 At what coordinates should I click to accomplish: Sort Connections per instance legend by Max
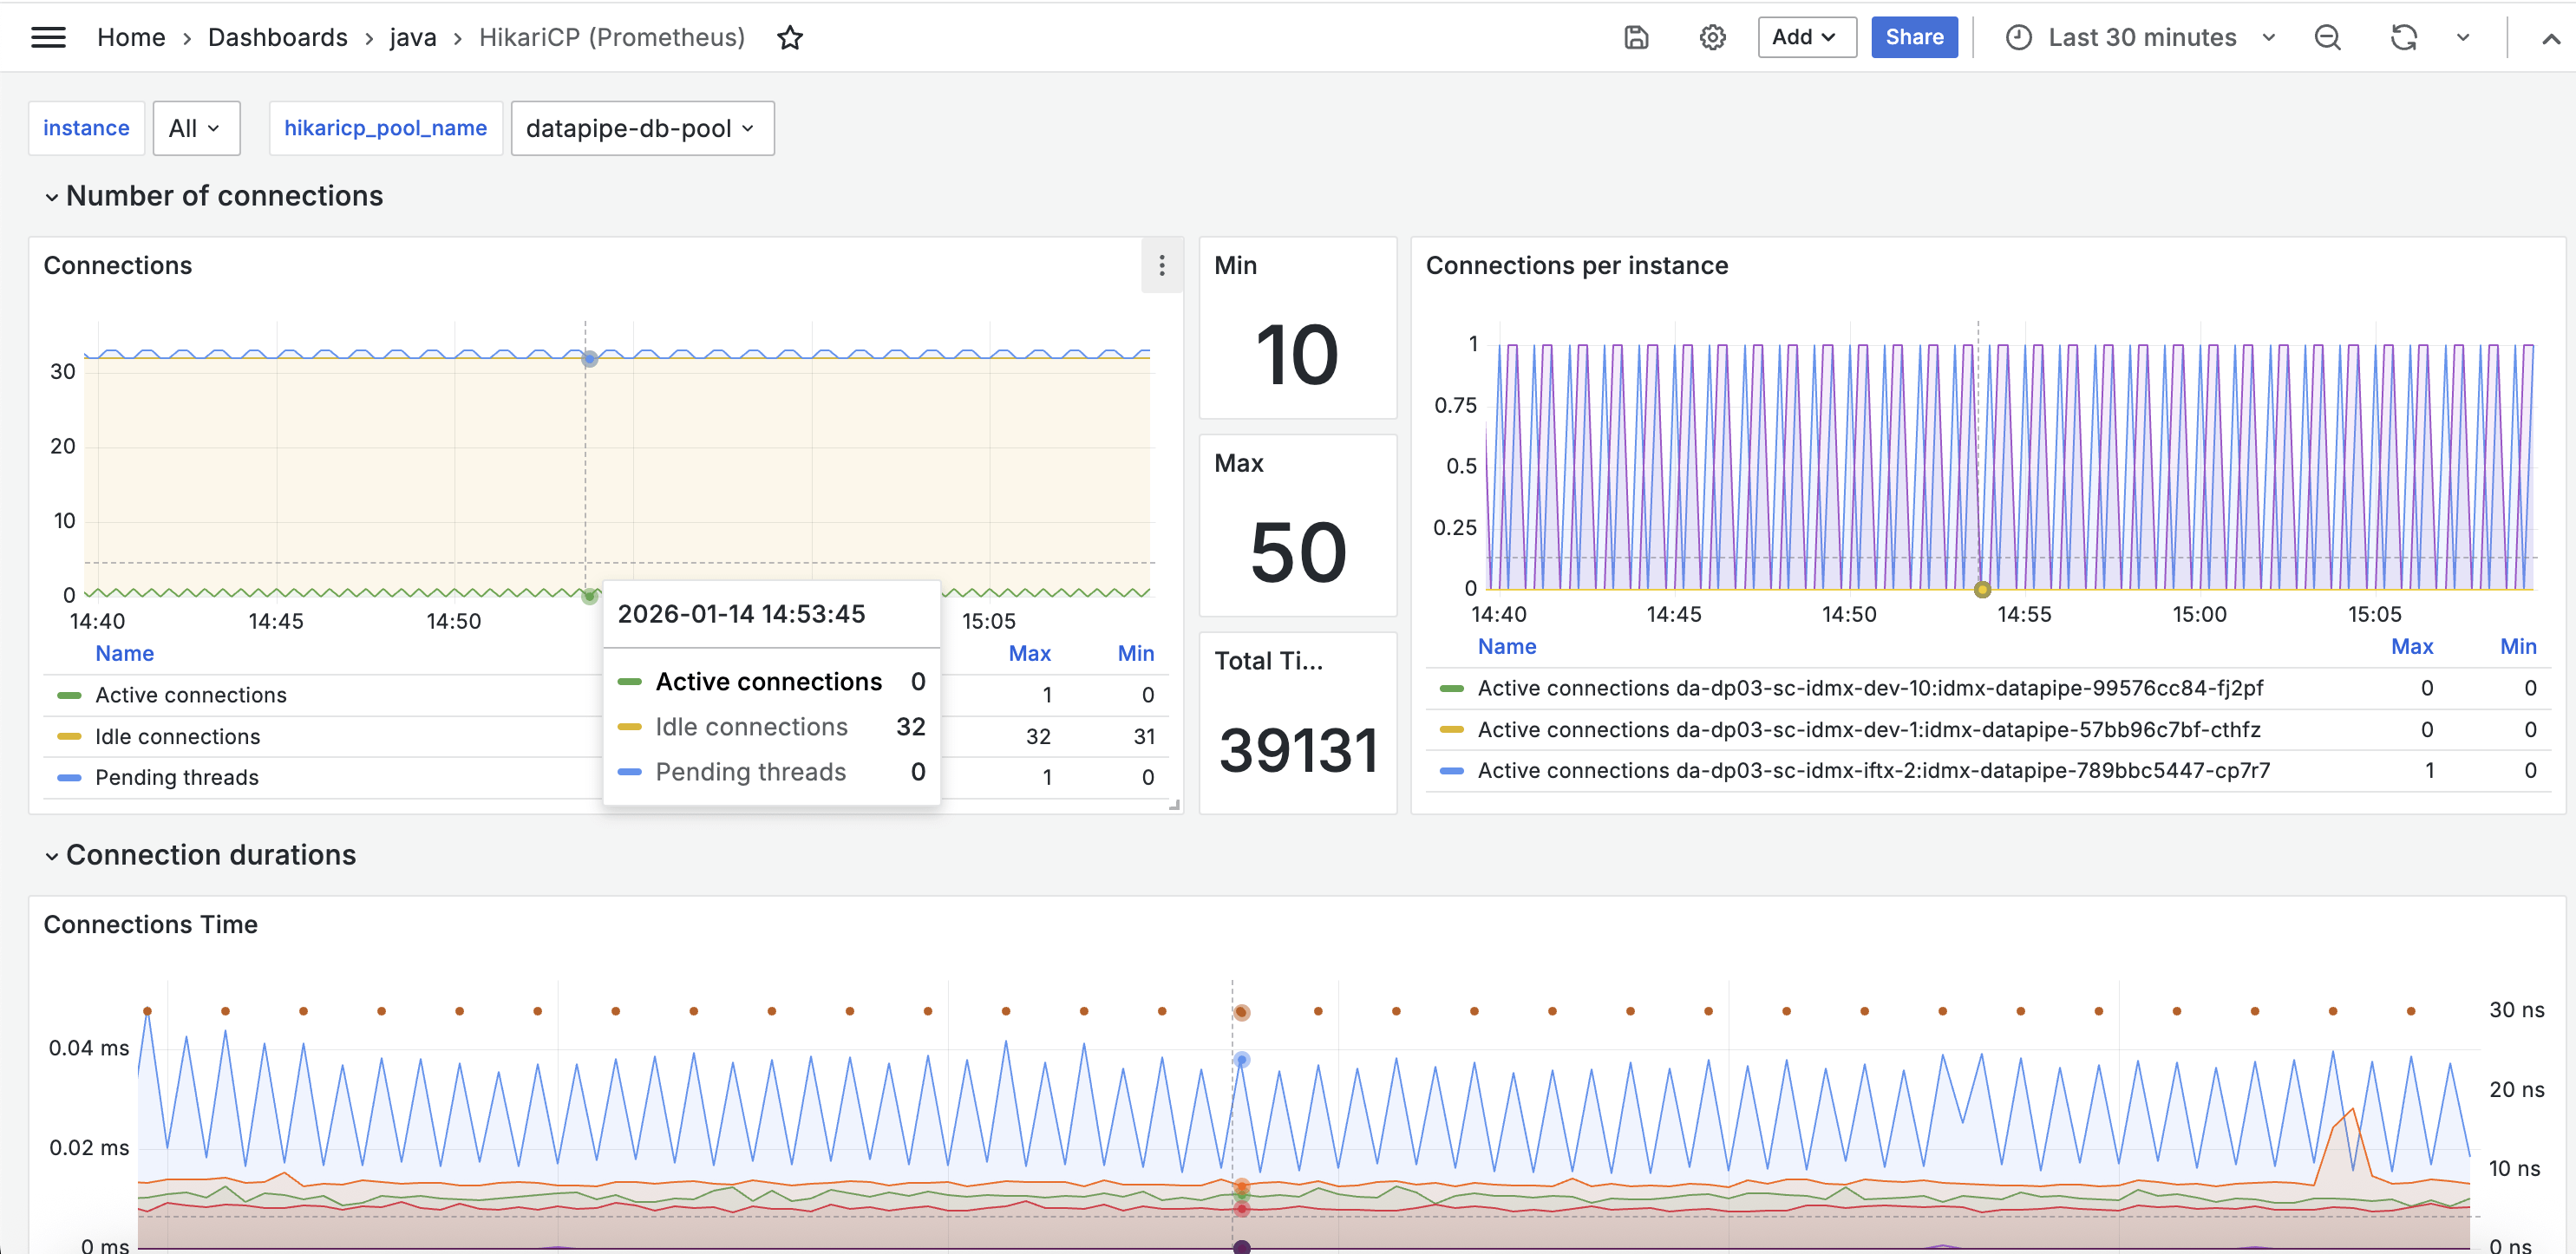[x=2411, y=647]
